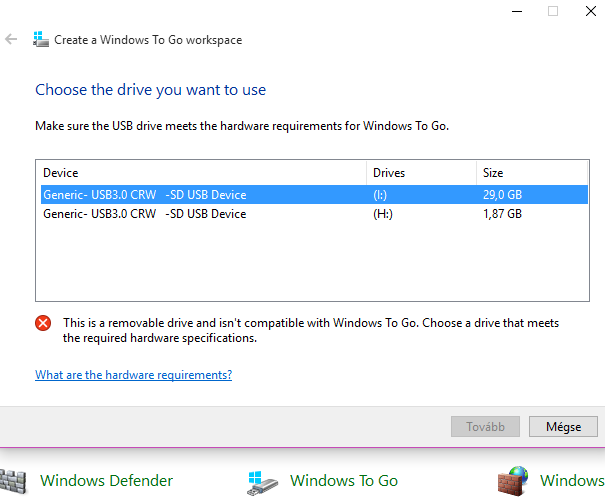
Task: Click the (H:) drive letter cell
Action: pyautogui.click(x=383, y=214)
